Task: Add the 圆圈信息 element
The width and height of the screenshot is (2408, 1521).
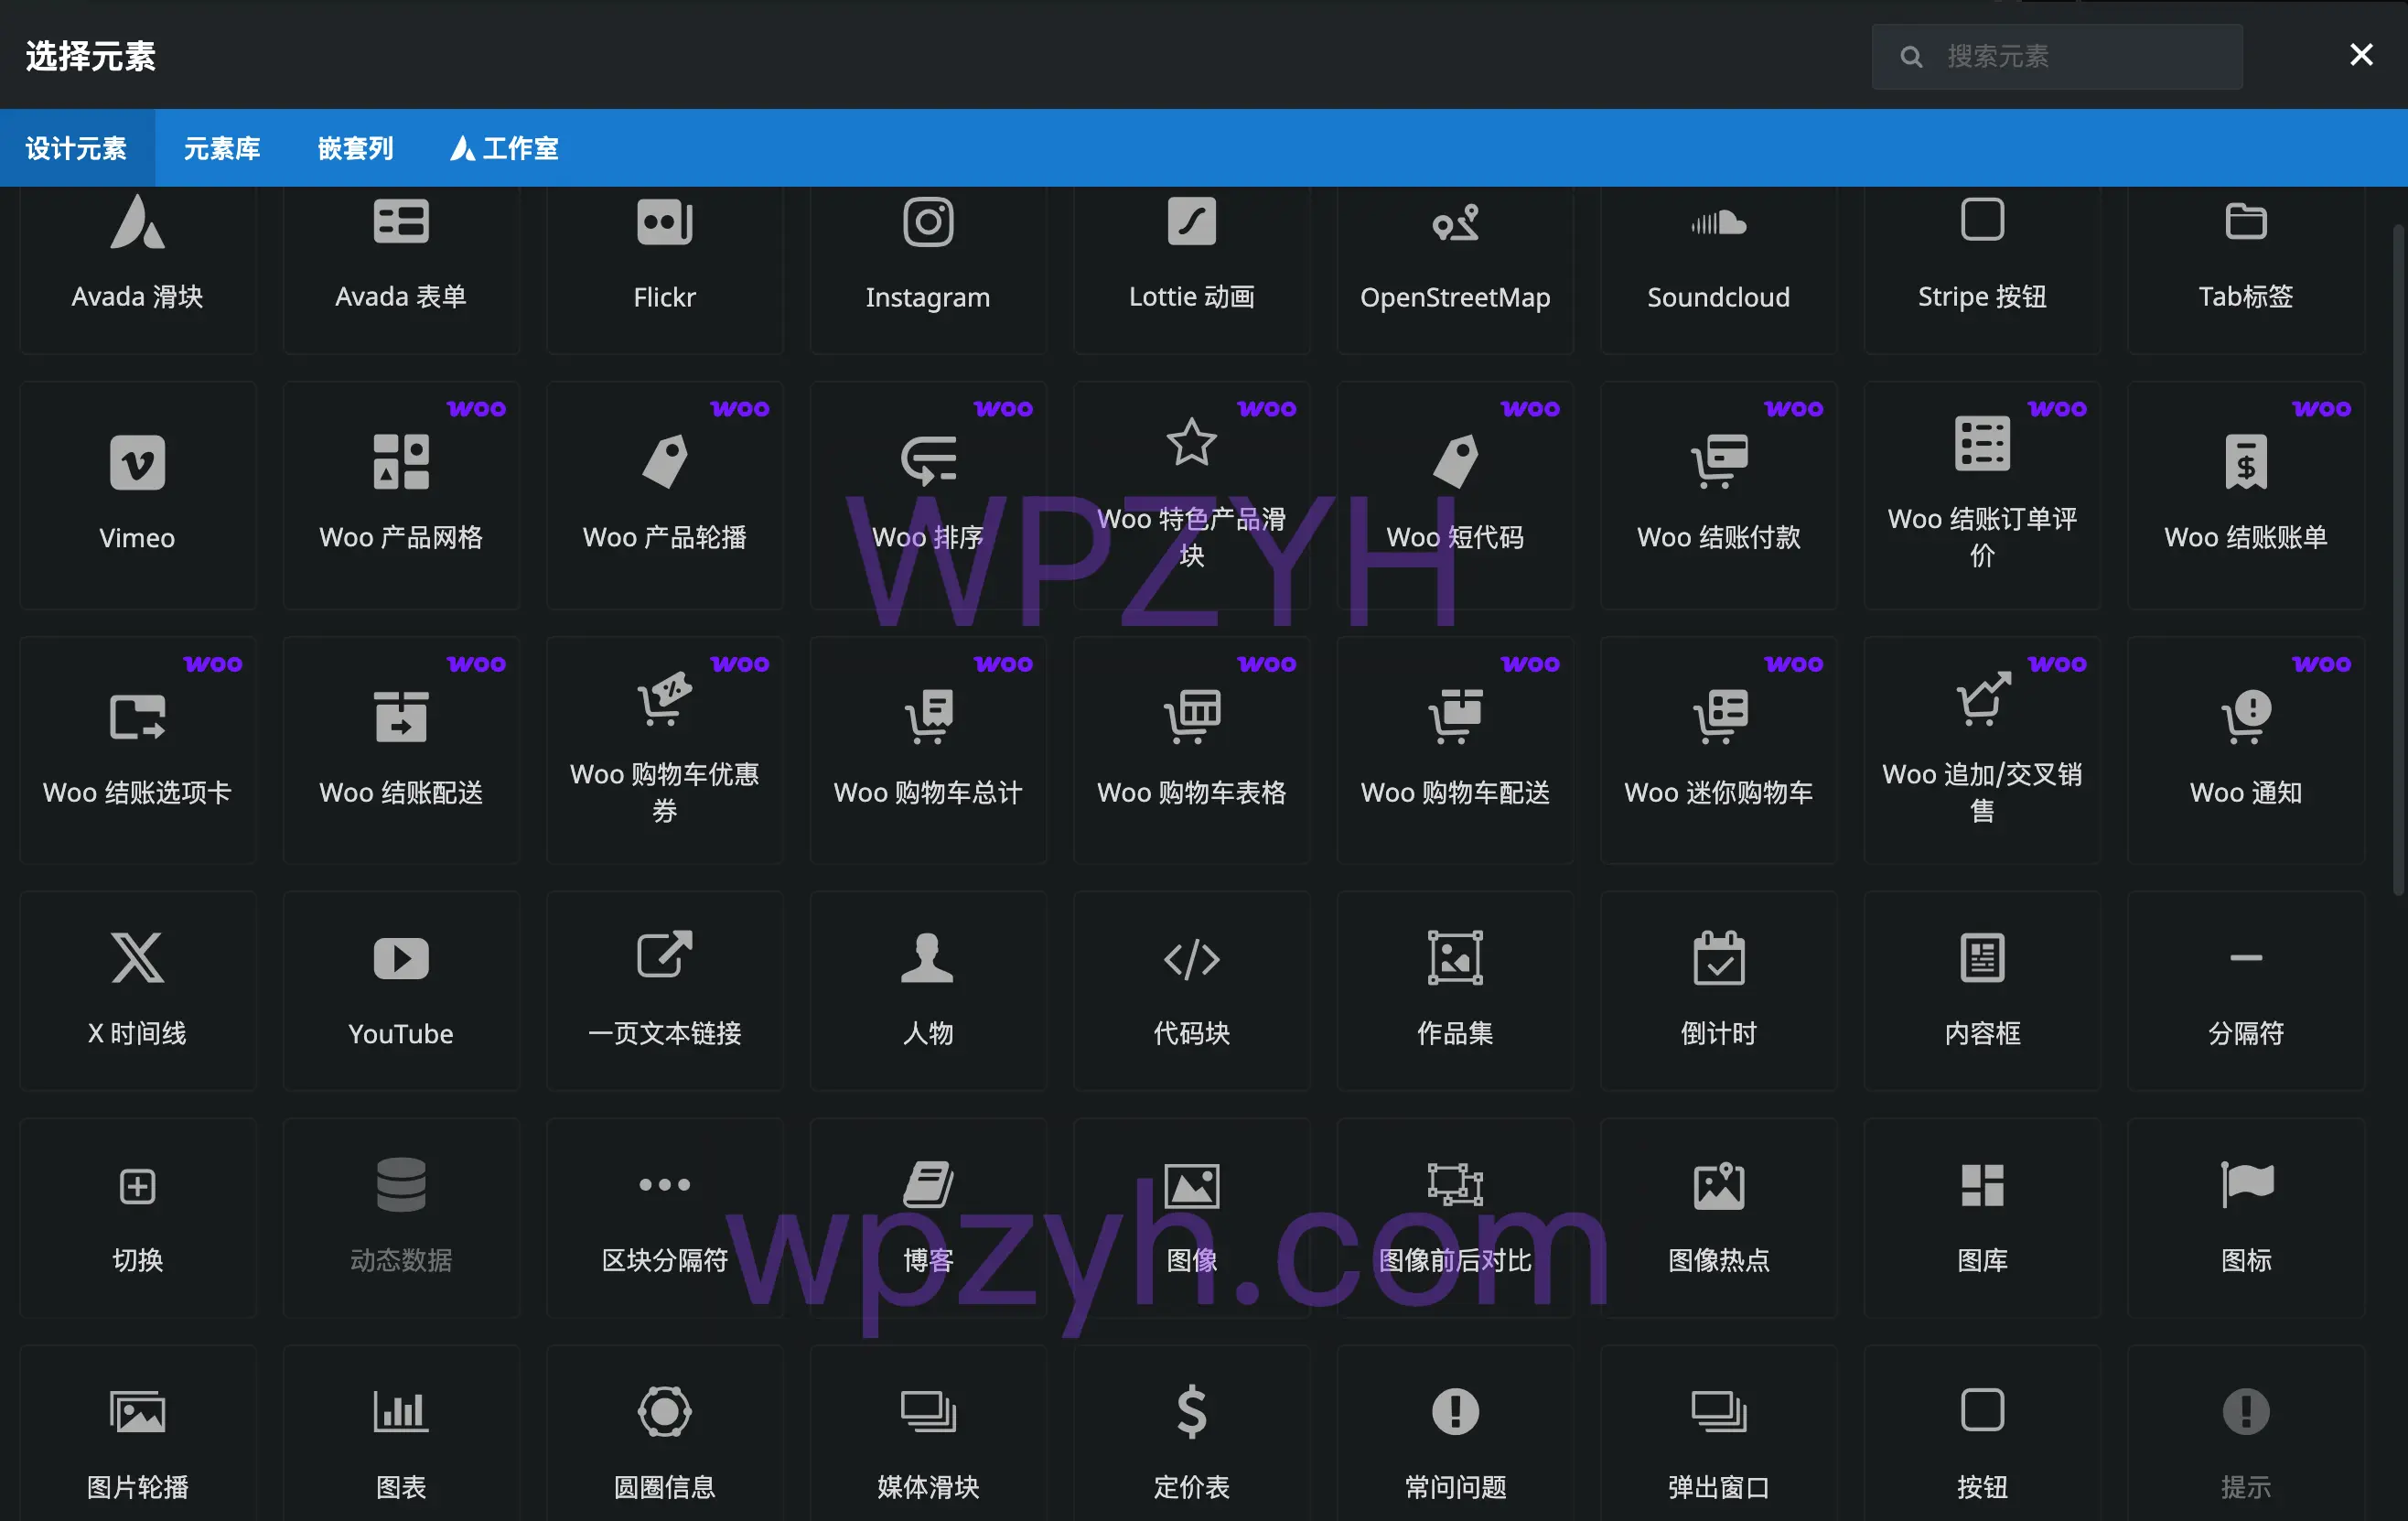Action: 664,1434
